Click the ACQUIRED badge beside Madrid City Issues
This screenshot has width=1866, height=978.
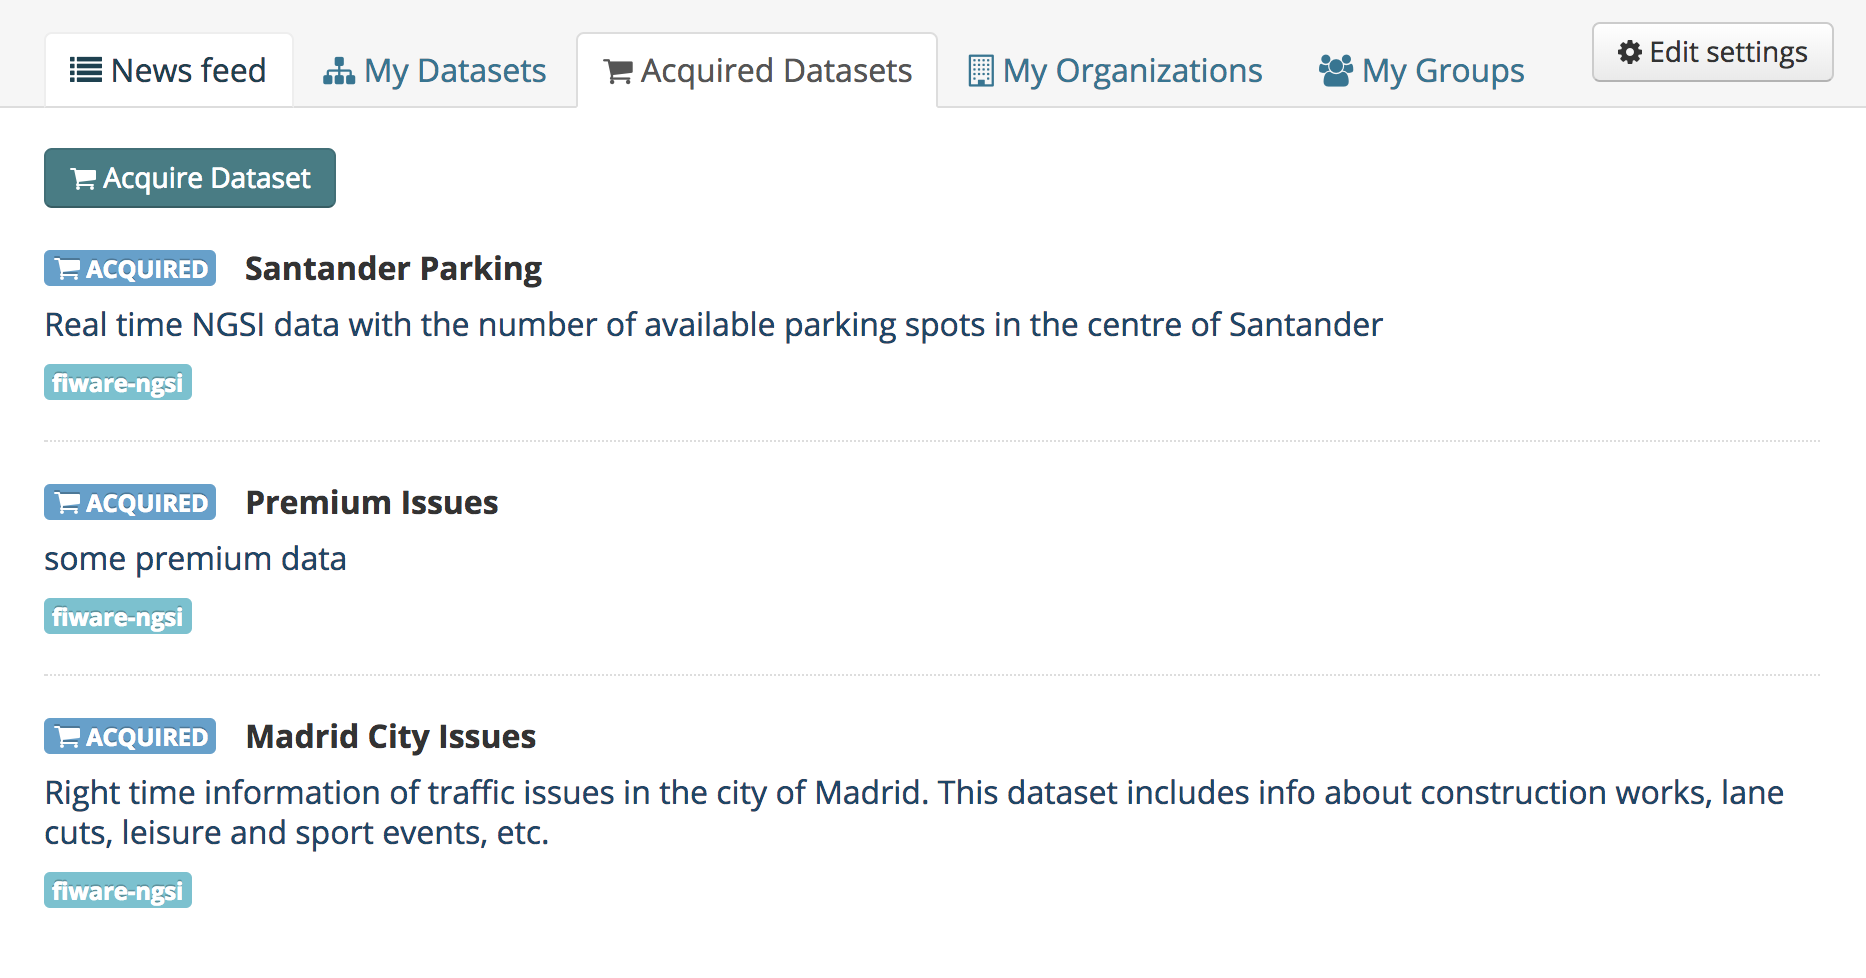[x=130, y=736]
